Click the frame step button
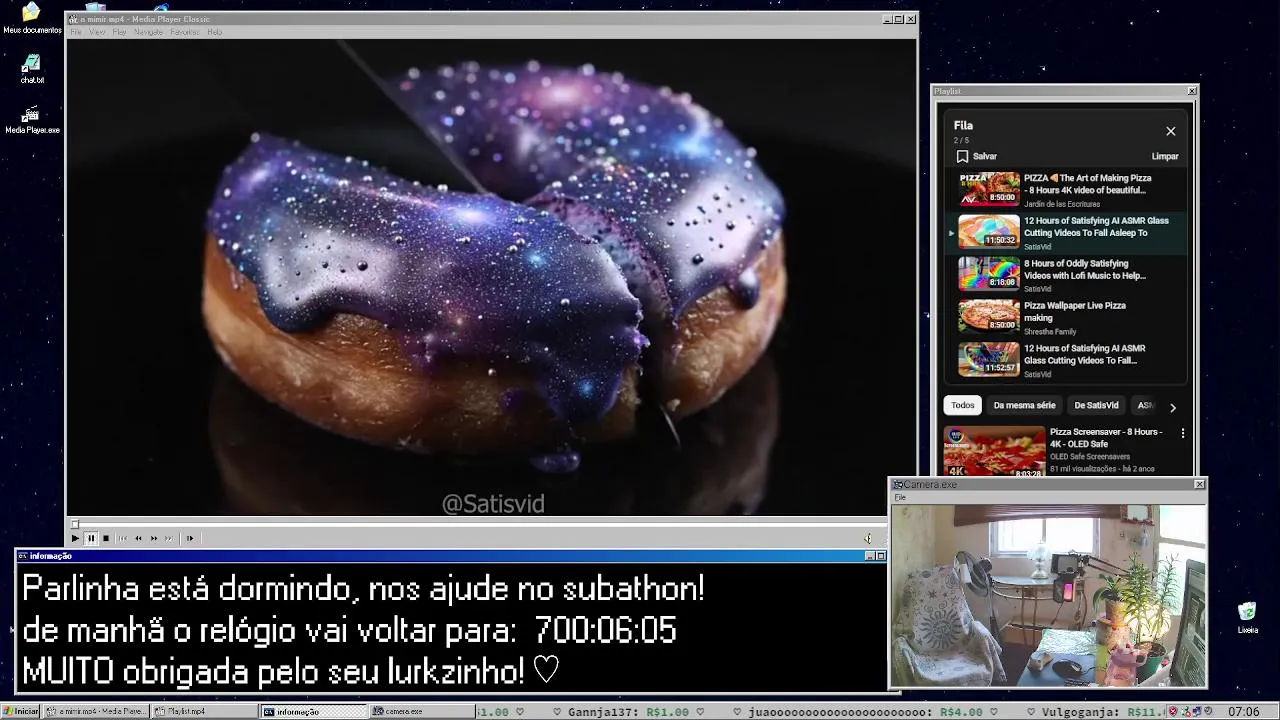 coord(190,538)
